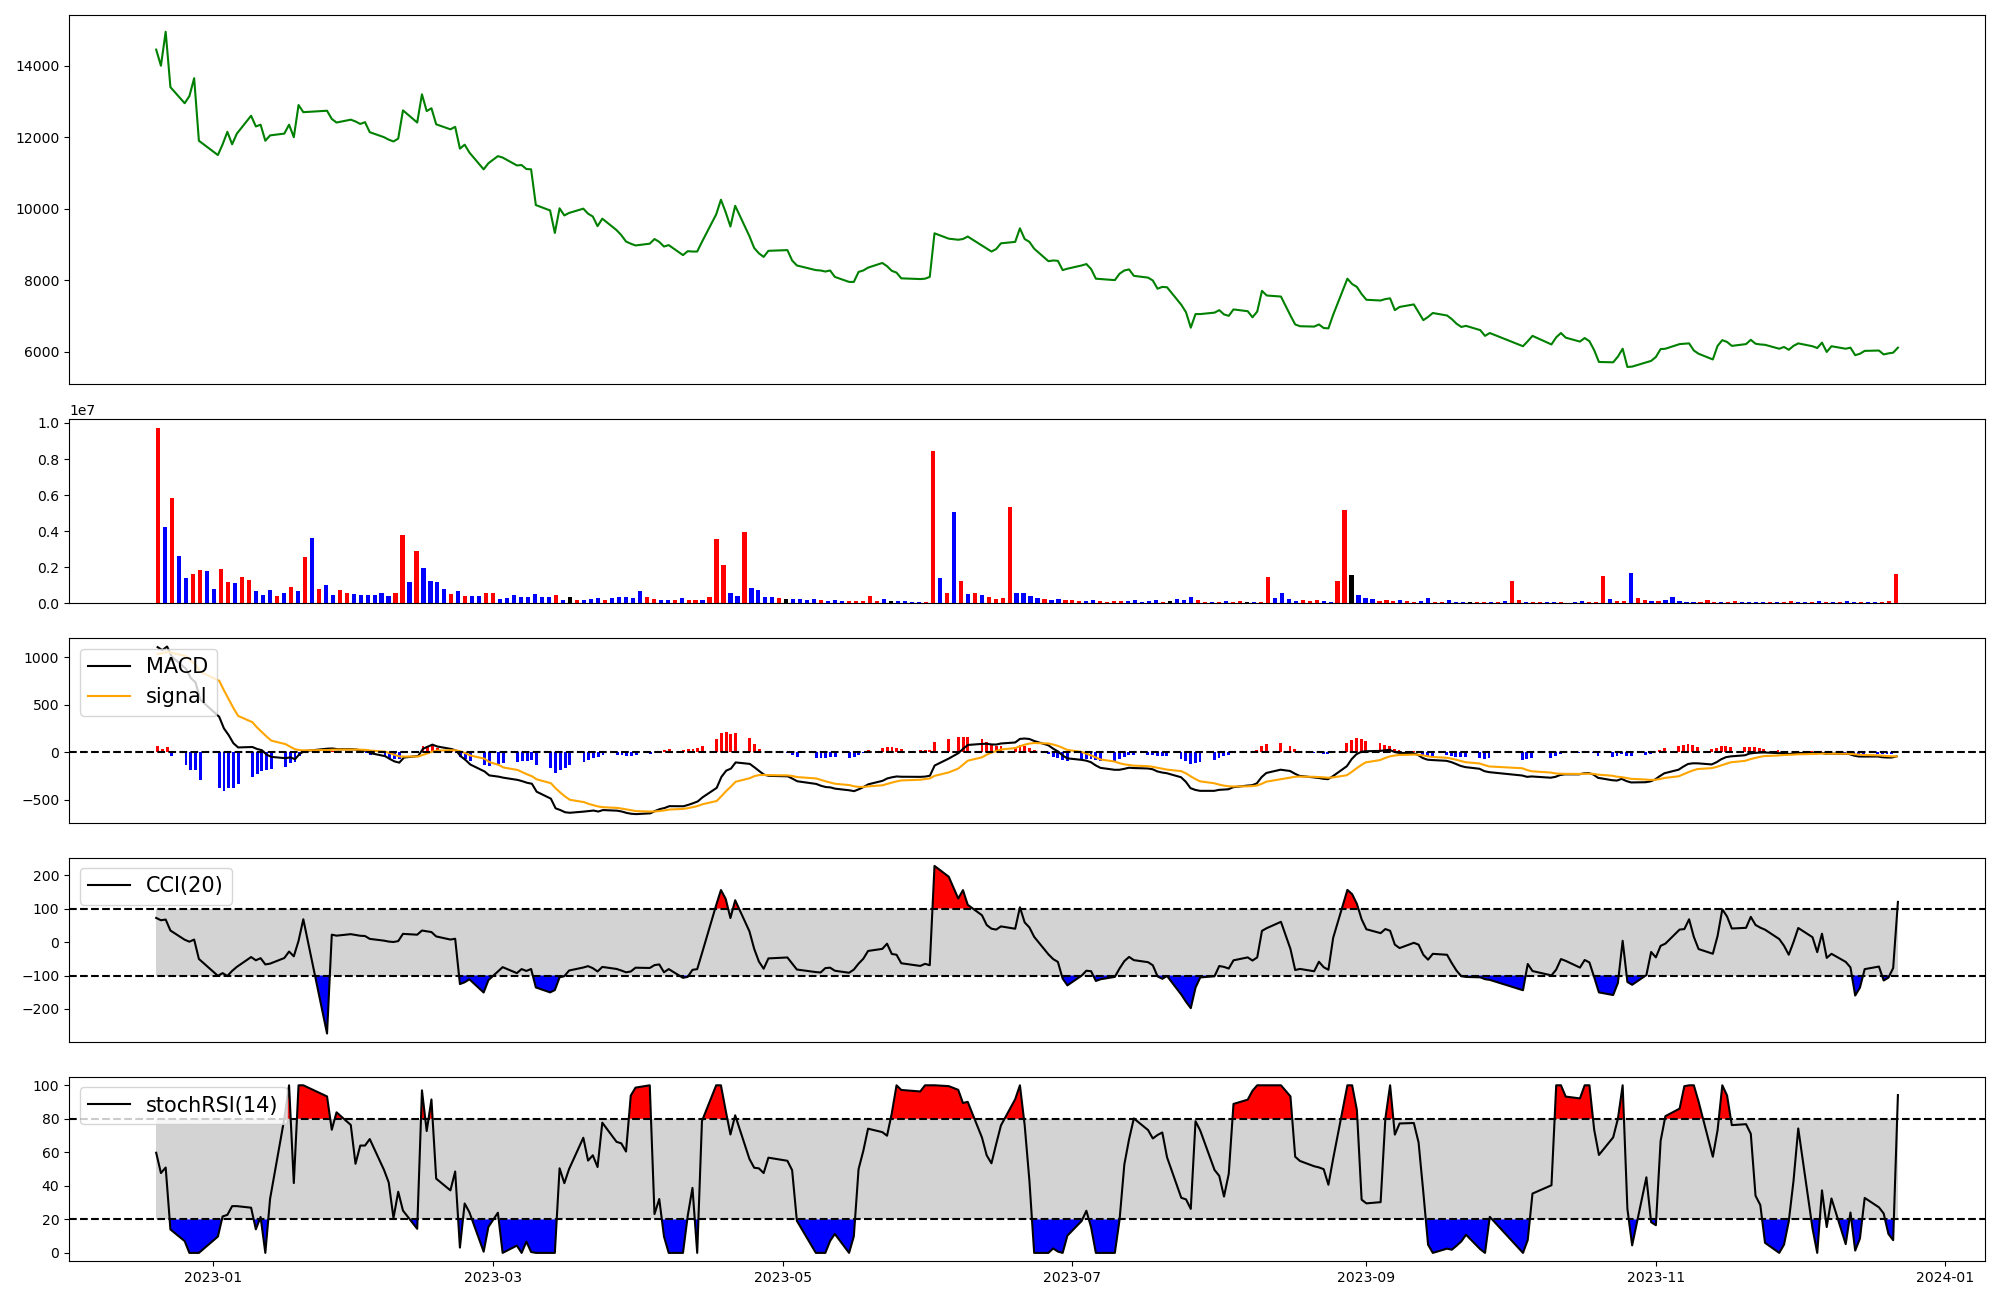Click the 14000 price axis tick label

pyautogui.click(x=37, y=66)
